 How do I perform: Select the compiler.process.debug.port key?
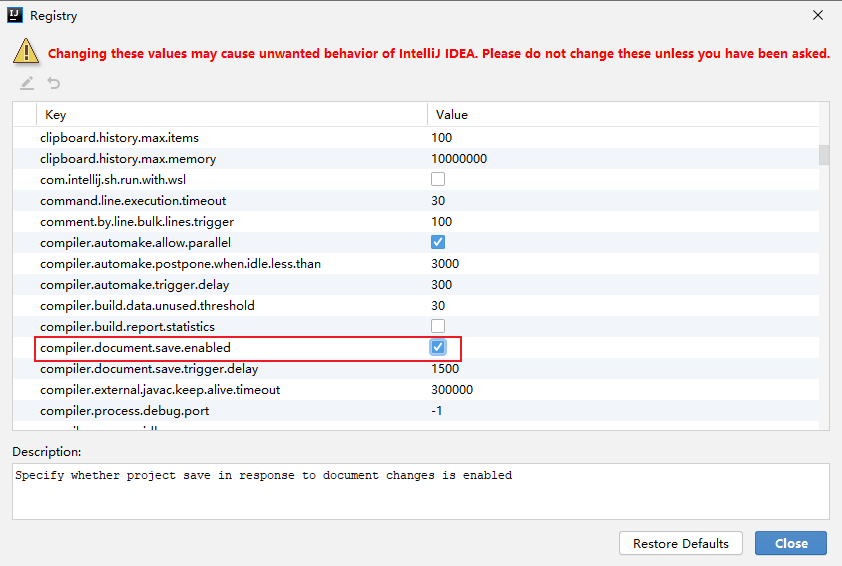tap(124, 411)
